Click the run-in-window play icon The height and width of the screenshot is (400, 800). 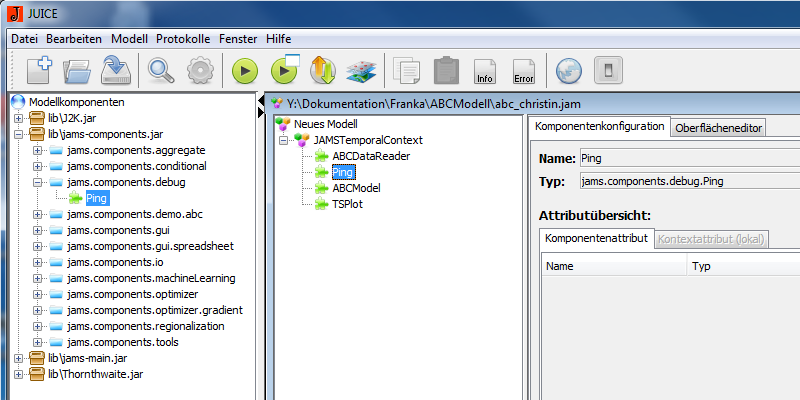[285, 70]
